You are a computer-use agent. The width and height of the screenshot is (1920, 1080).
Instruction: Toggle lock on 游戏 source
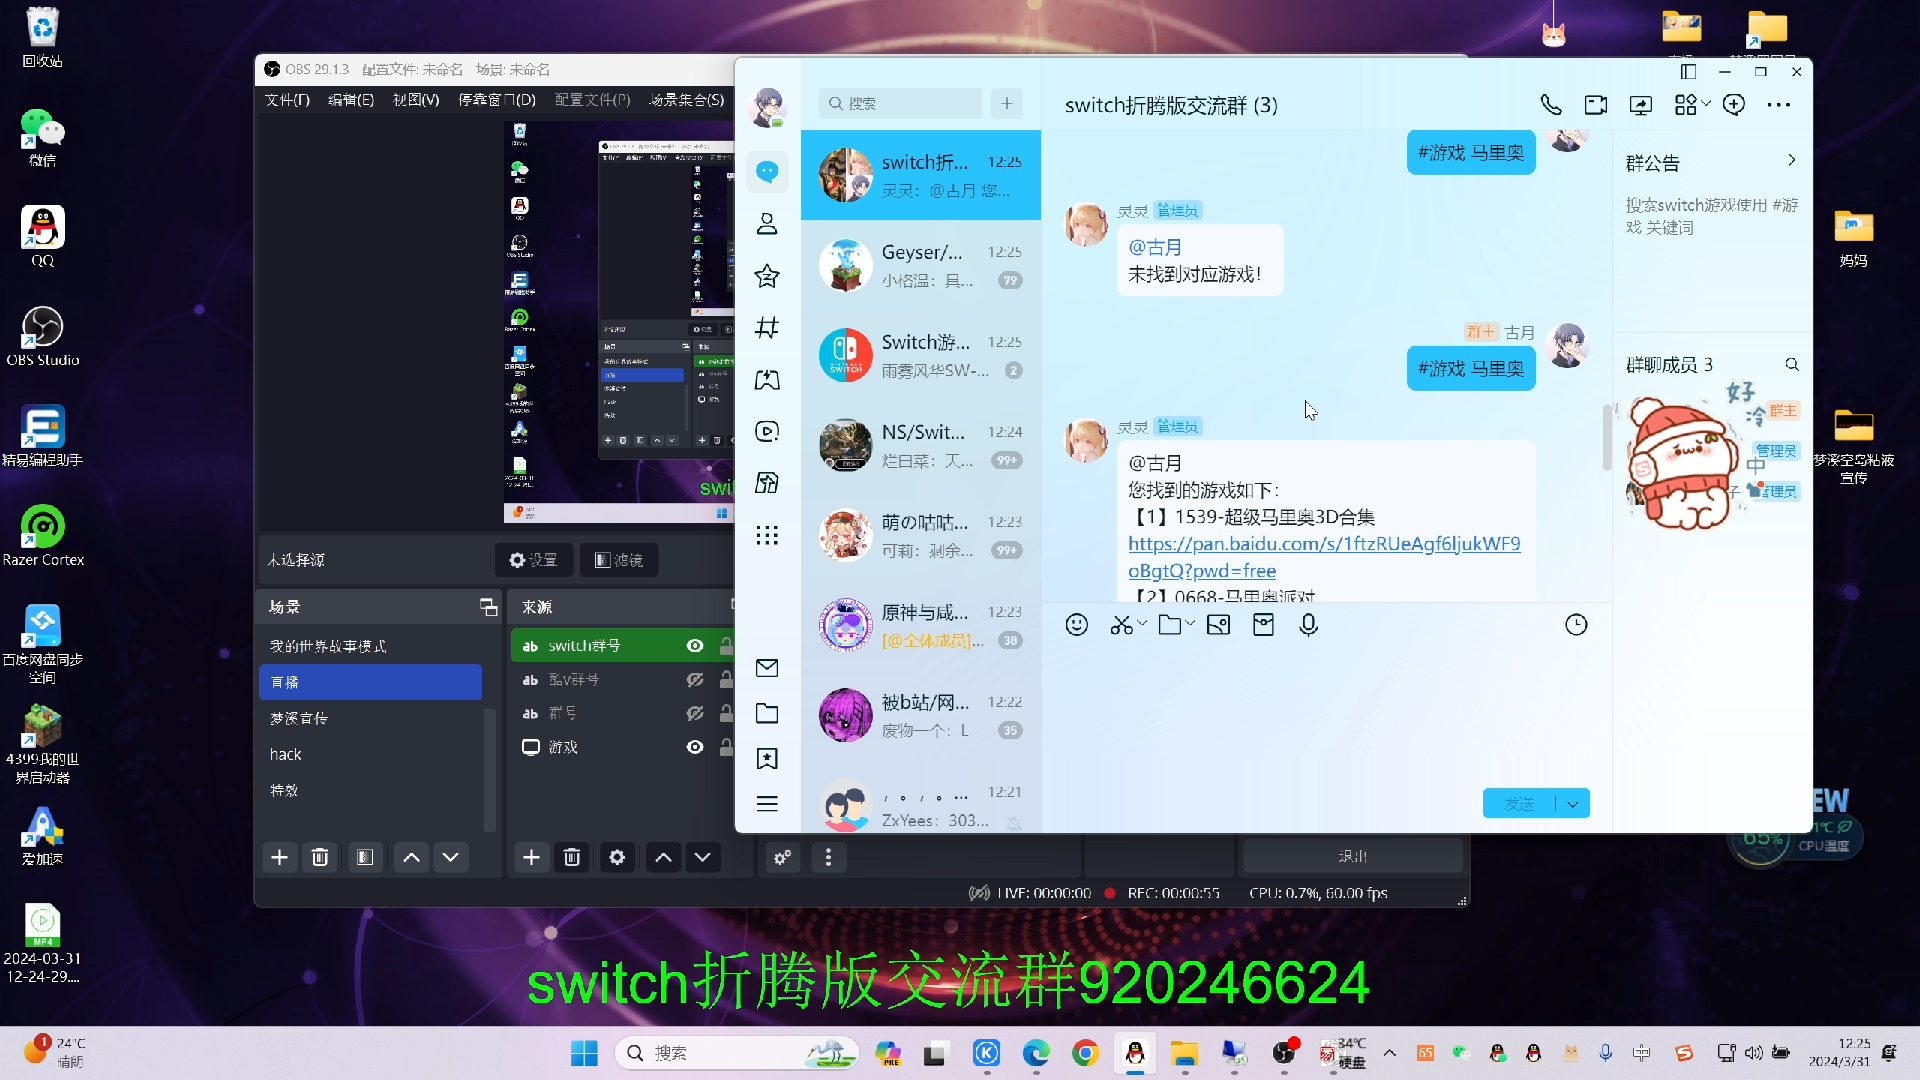coord(727,747)
